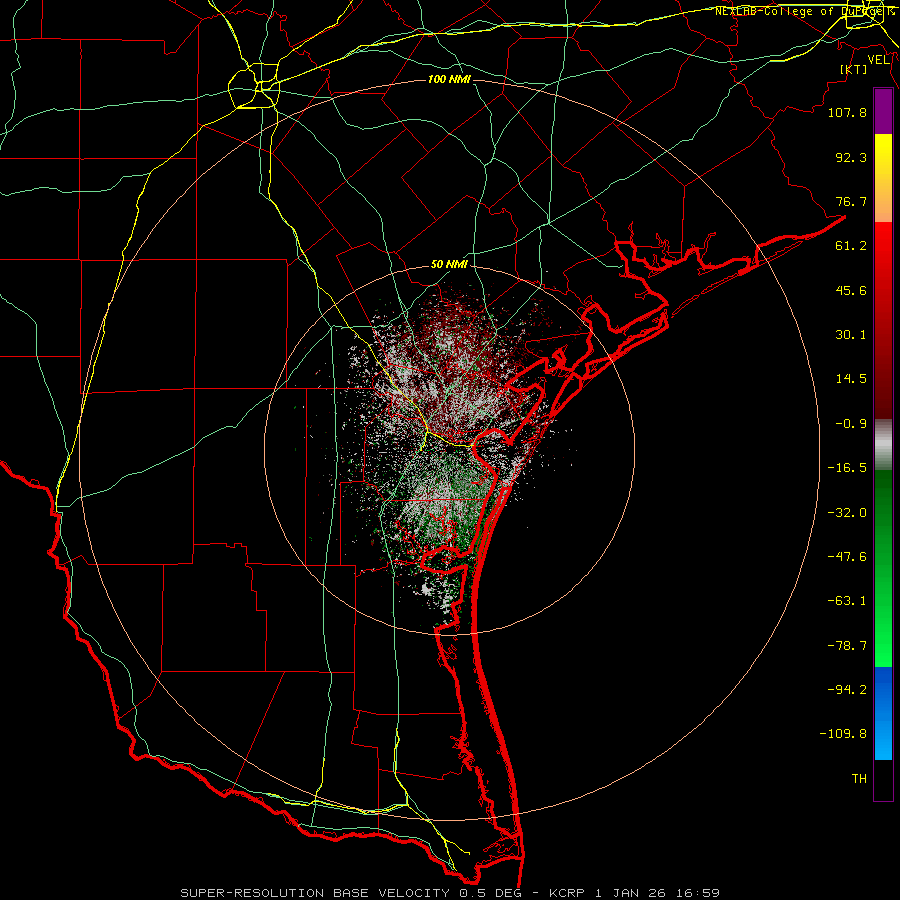The width and height of the screenshot is (900, 900).
Task: Click the 45.6 velocity scale value
Action: [x=851, y=290]
